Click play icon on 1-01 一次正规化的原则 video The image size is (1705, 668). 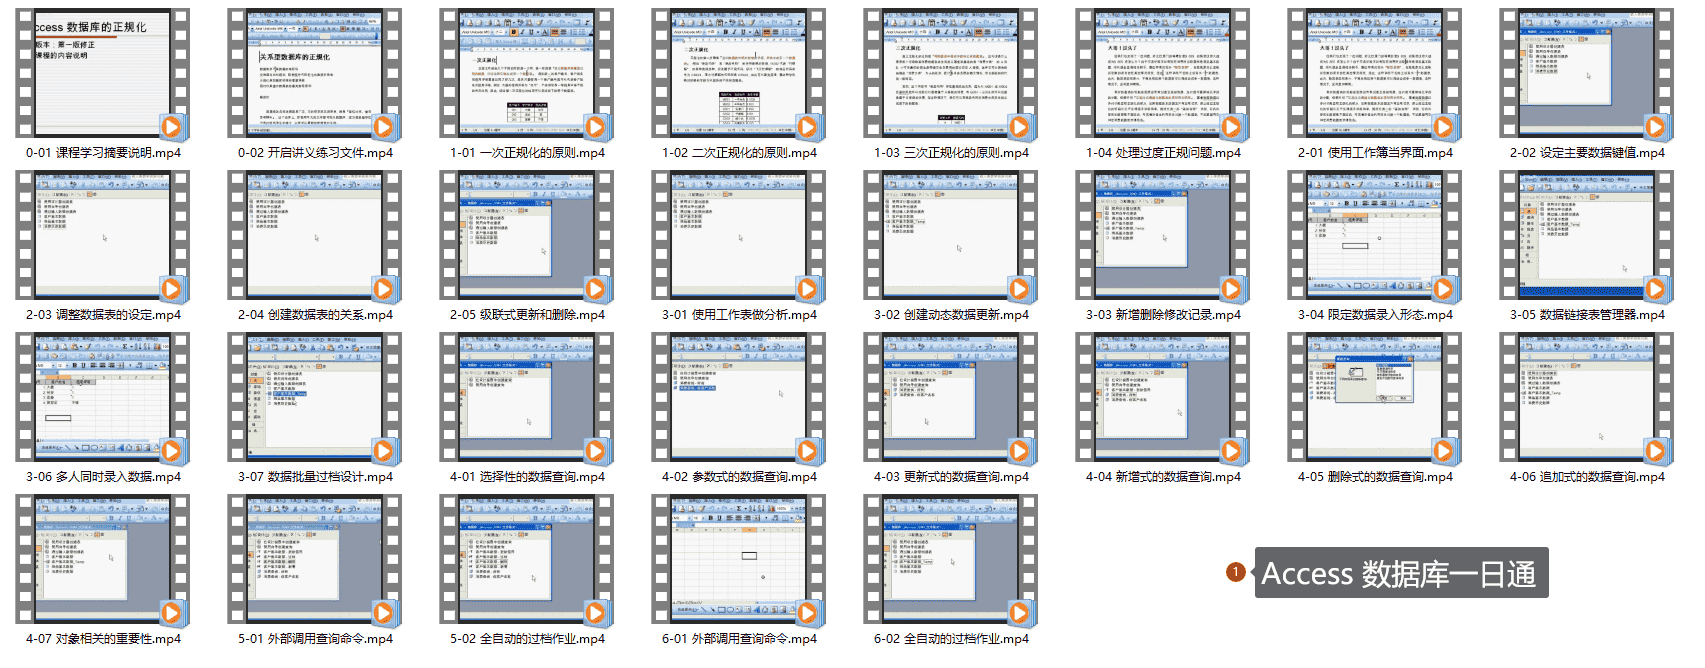pos(595,127)
